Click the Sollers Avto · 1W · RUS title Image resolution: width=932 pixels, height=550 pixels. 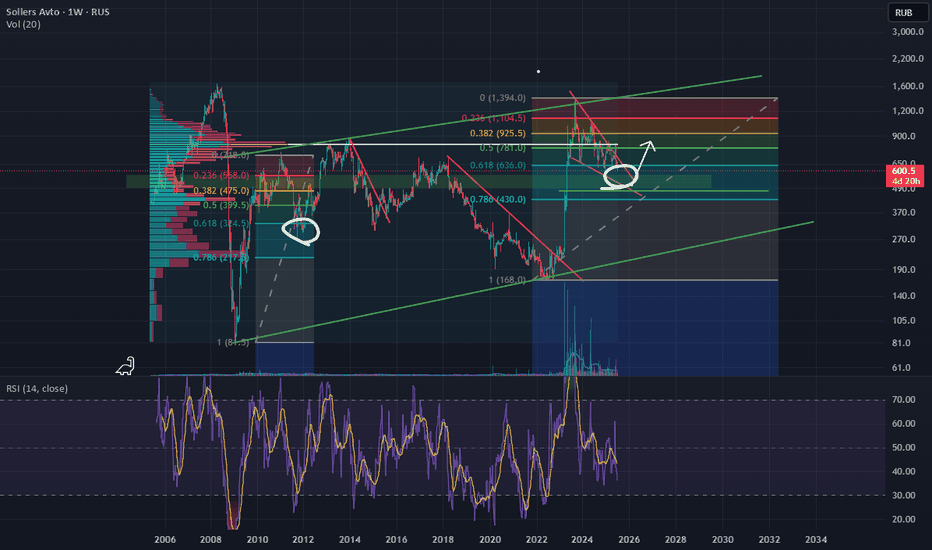coord(58,12)
